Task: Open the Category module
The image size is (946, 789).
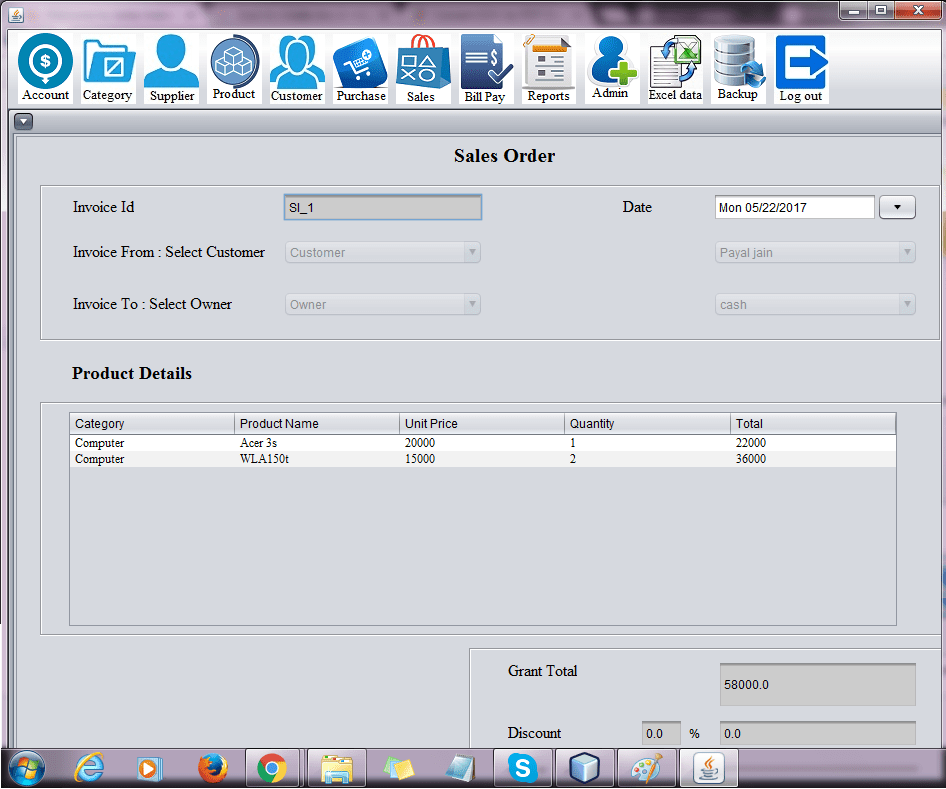Action: 107,68
